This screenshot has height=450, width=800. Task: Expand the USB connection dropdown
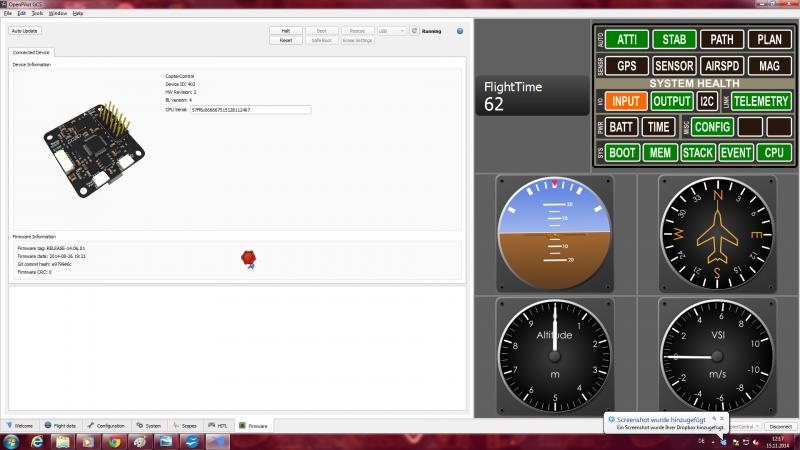click(x=391, y=31)
